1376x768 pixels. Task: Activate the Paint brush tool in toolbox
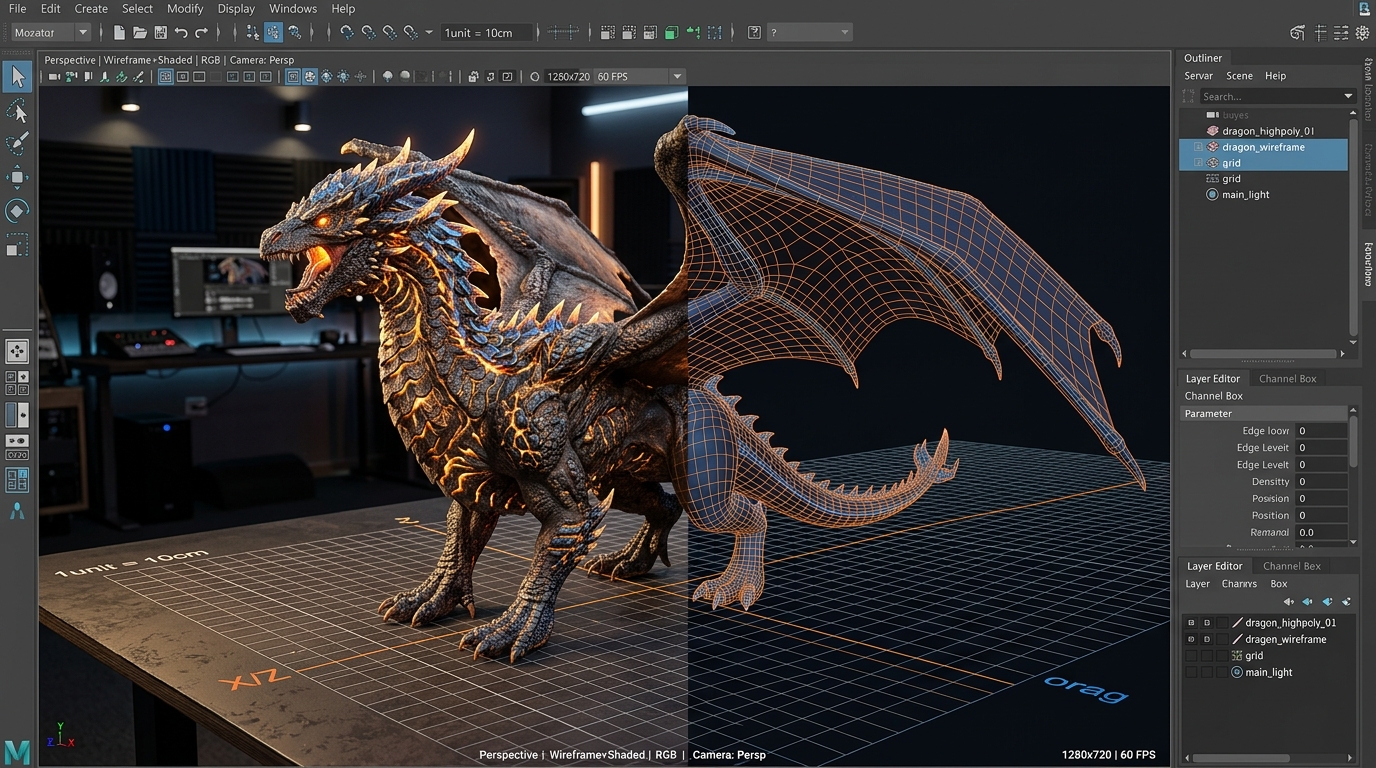[x=17, y=143]
